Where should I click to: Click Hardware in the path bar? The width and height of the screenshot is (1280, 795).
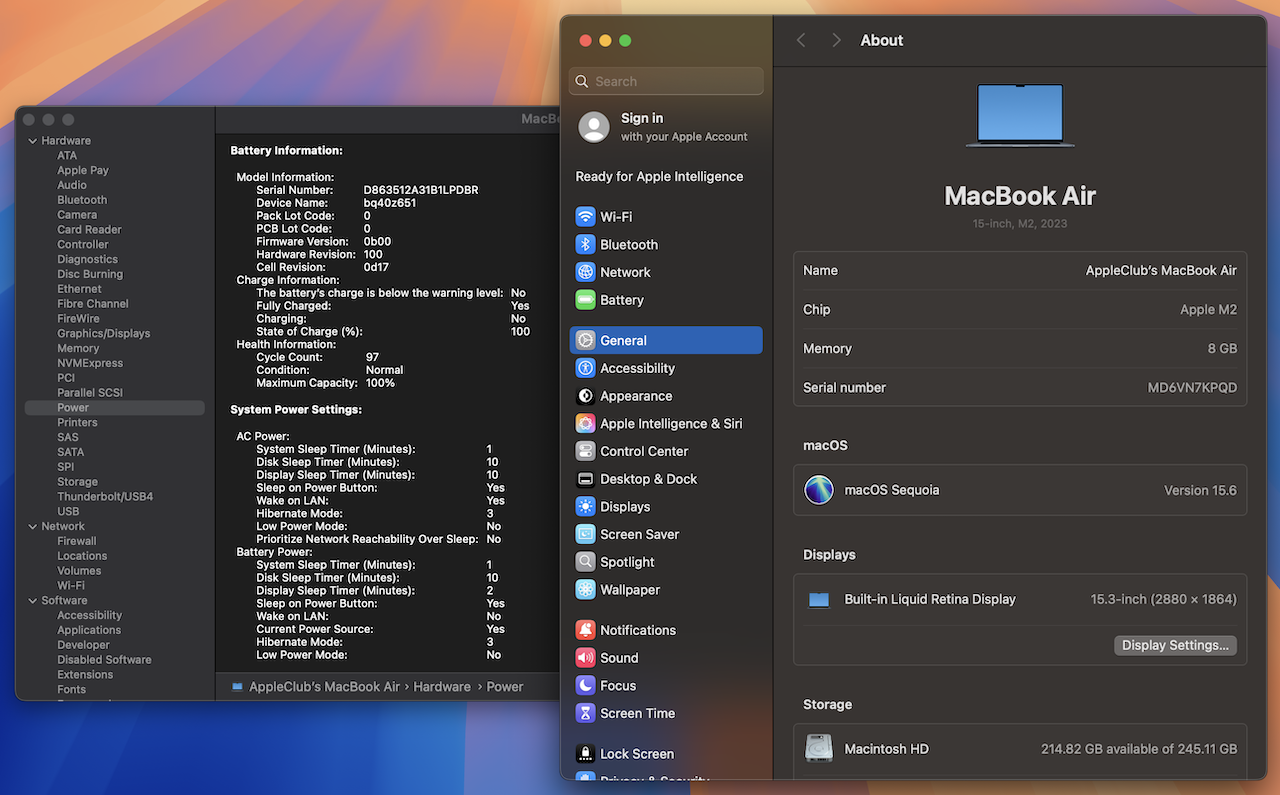[x=442, y=687]
